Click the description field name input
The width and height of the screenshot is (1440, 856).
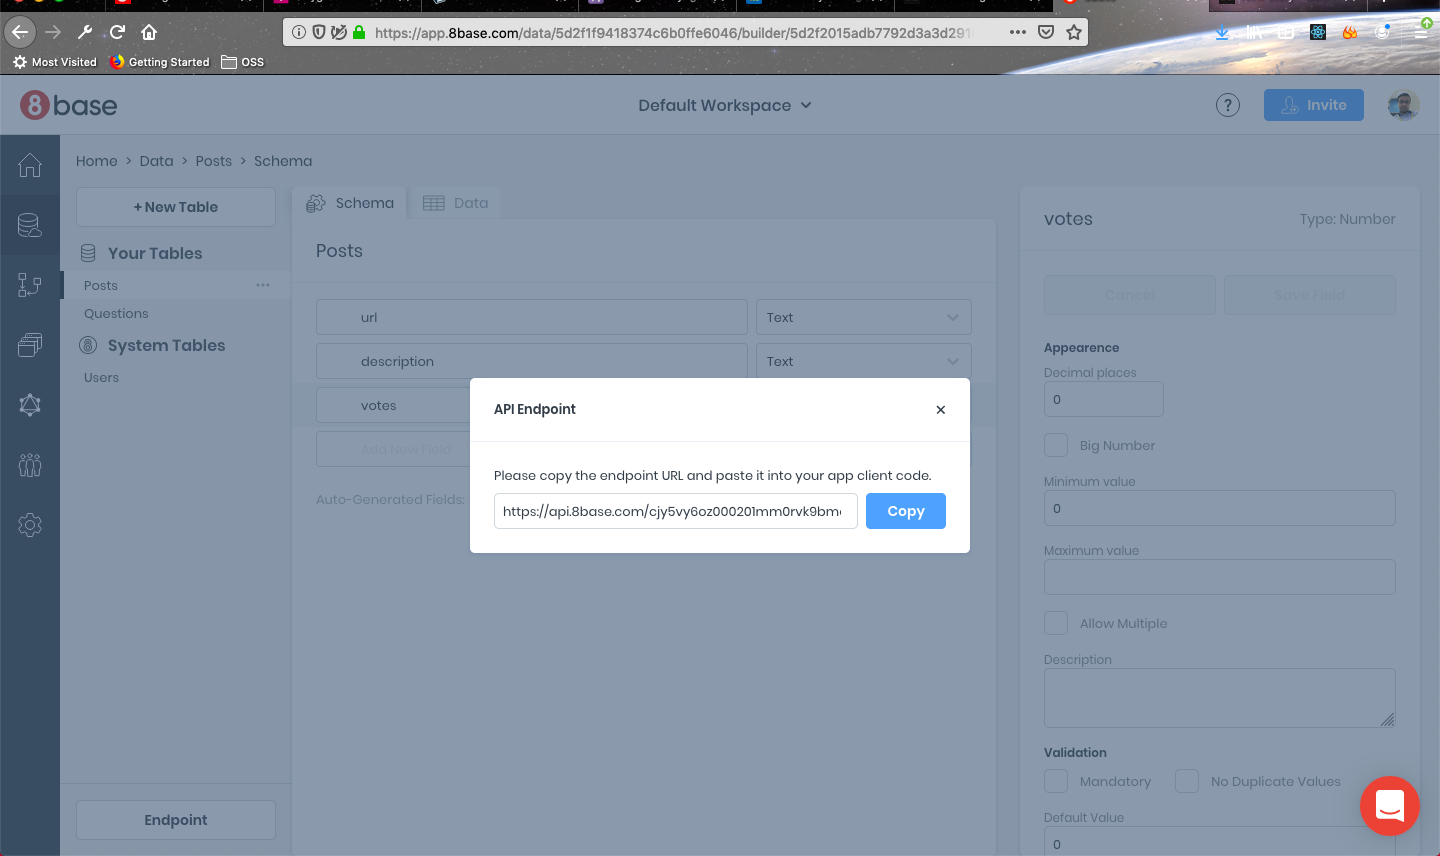click(532, 361)
